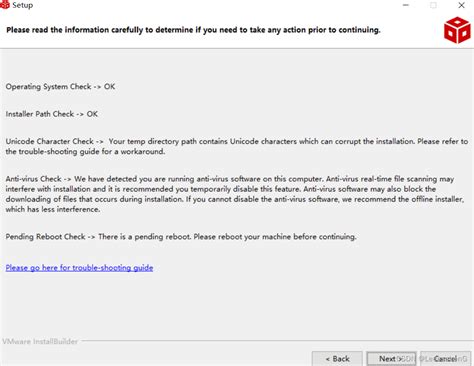Click the Setup title text
Viewport: 474px width, 366px height.
click(23, 5)
